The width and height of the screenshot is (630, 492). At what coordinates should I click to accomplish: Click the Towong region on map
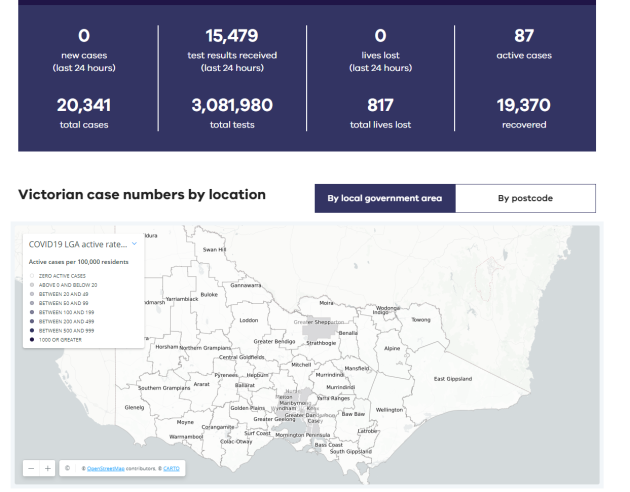421,320
